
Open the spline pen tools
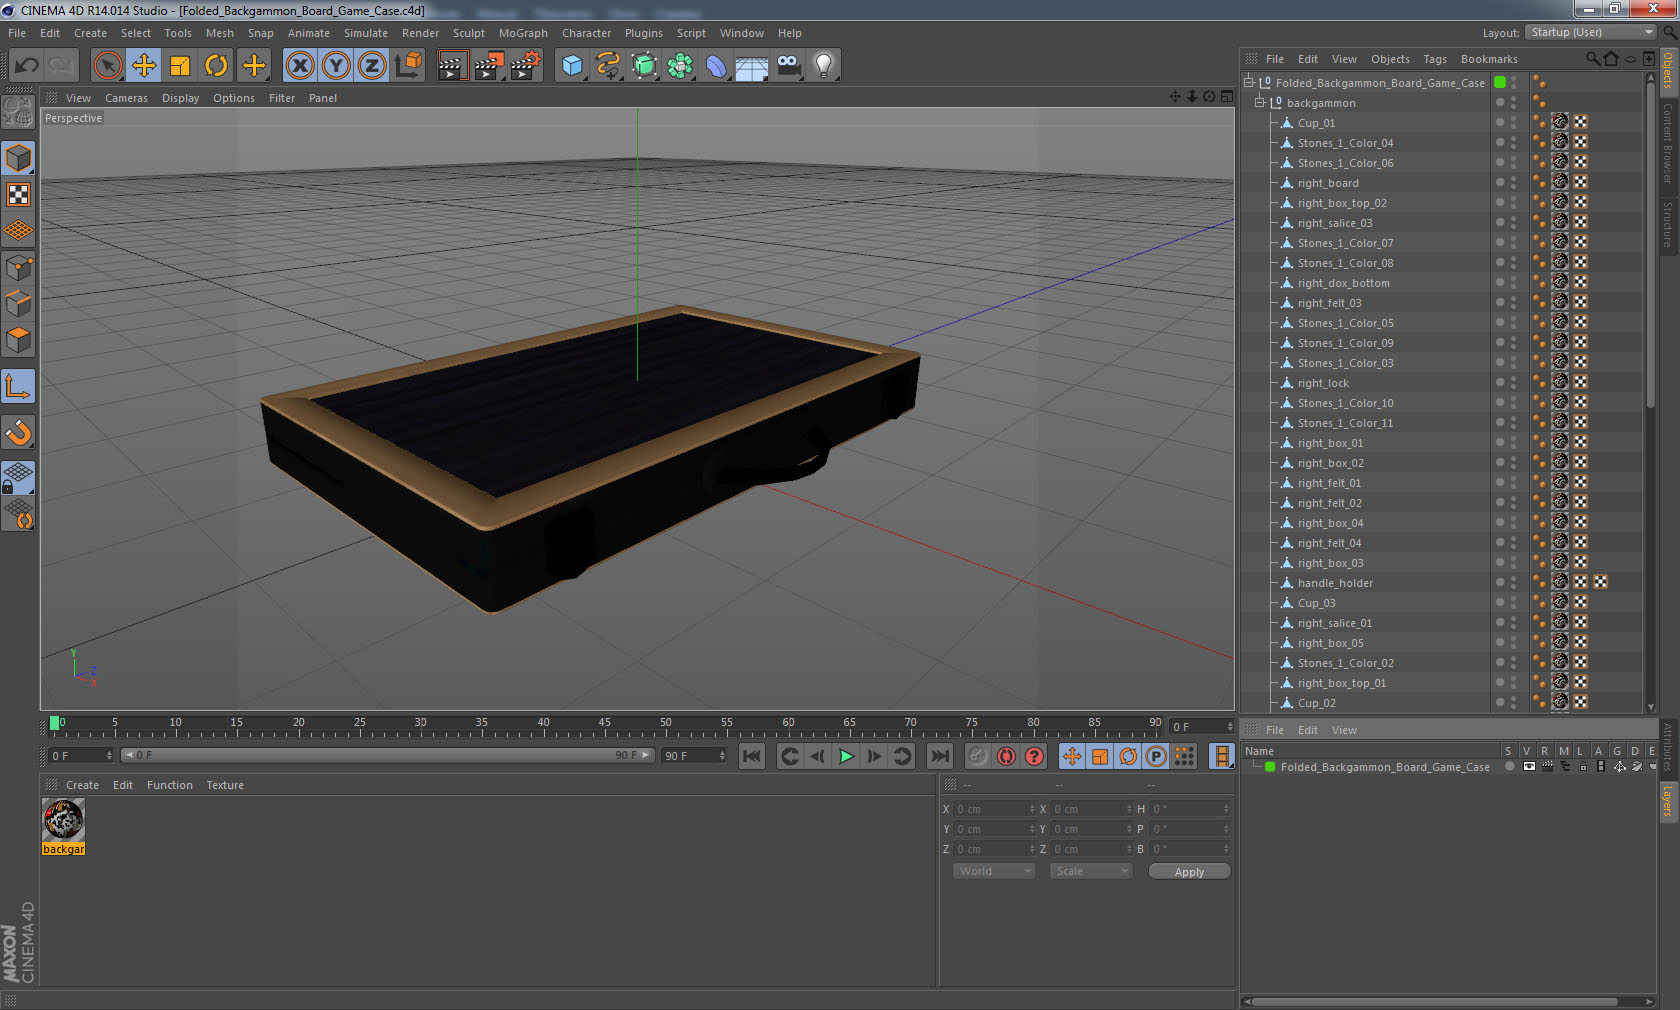tap(608, 66)
